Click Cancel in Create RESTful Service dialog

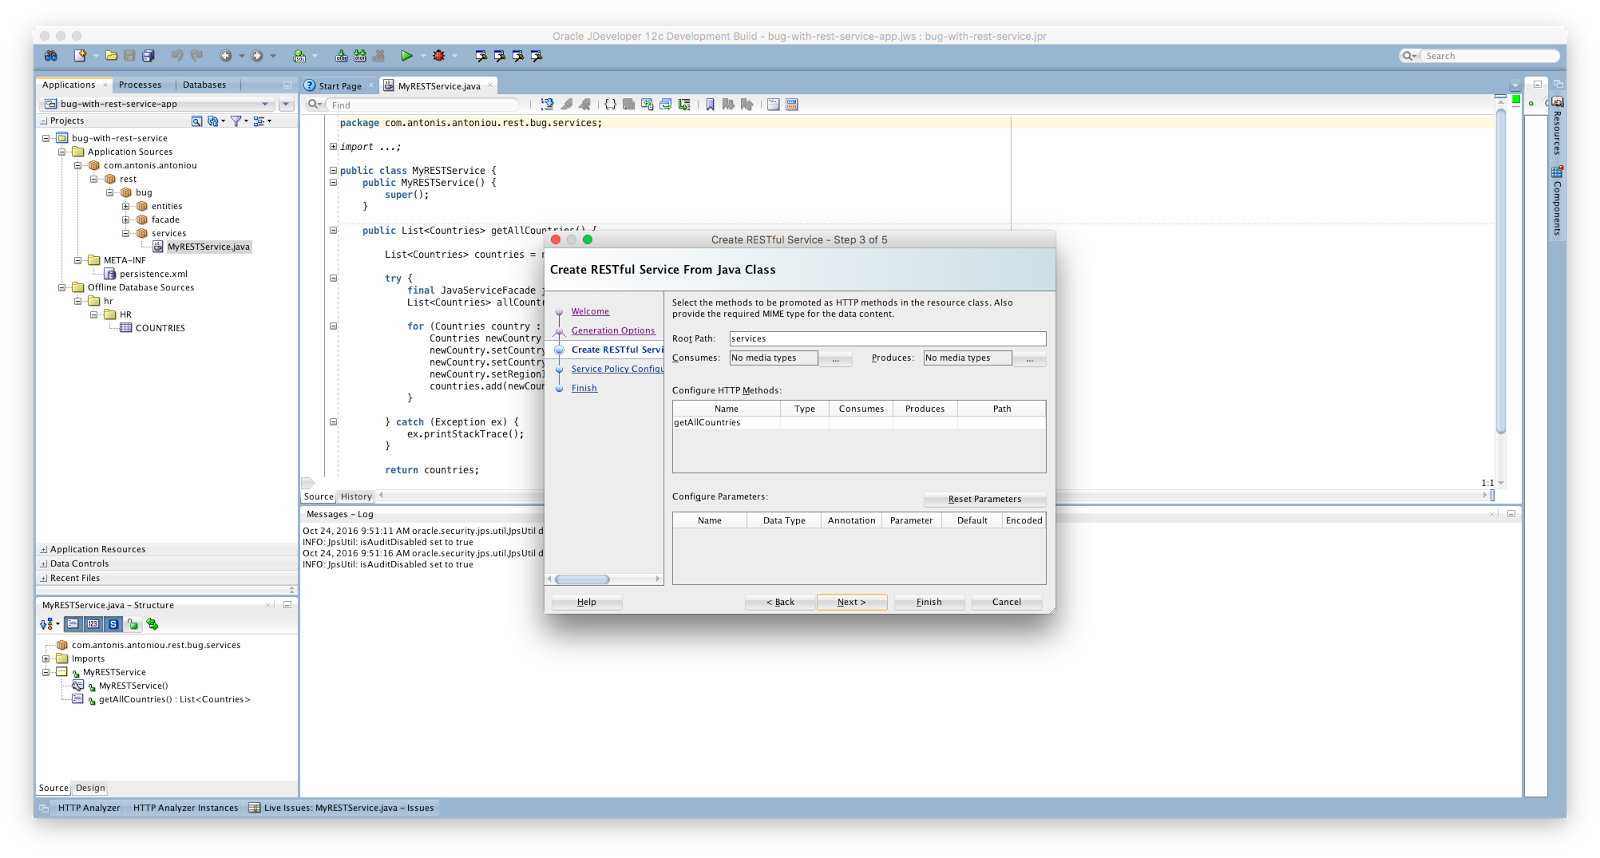(1006, 602)
